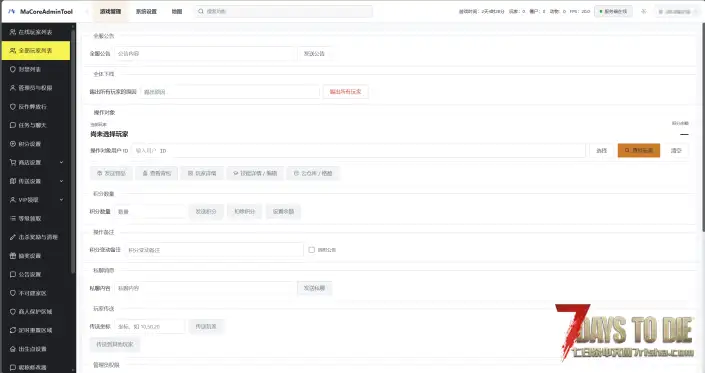
Task: Collapse sidebar using arrow next to logo
Action: (86, 11)
